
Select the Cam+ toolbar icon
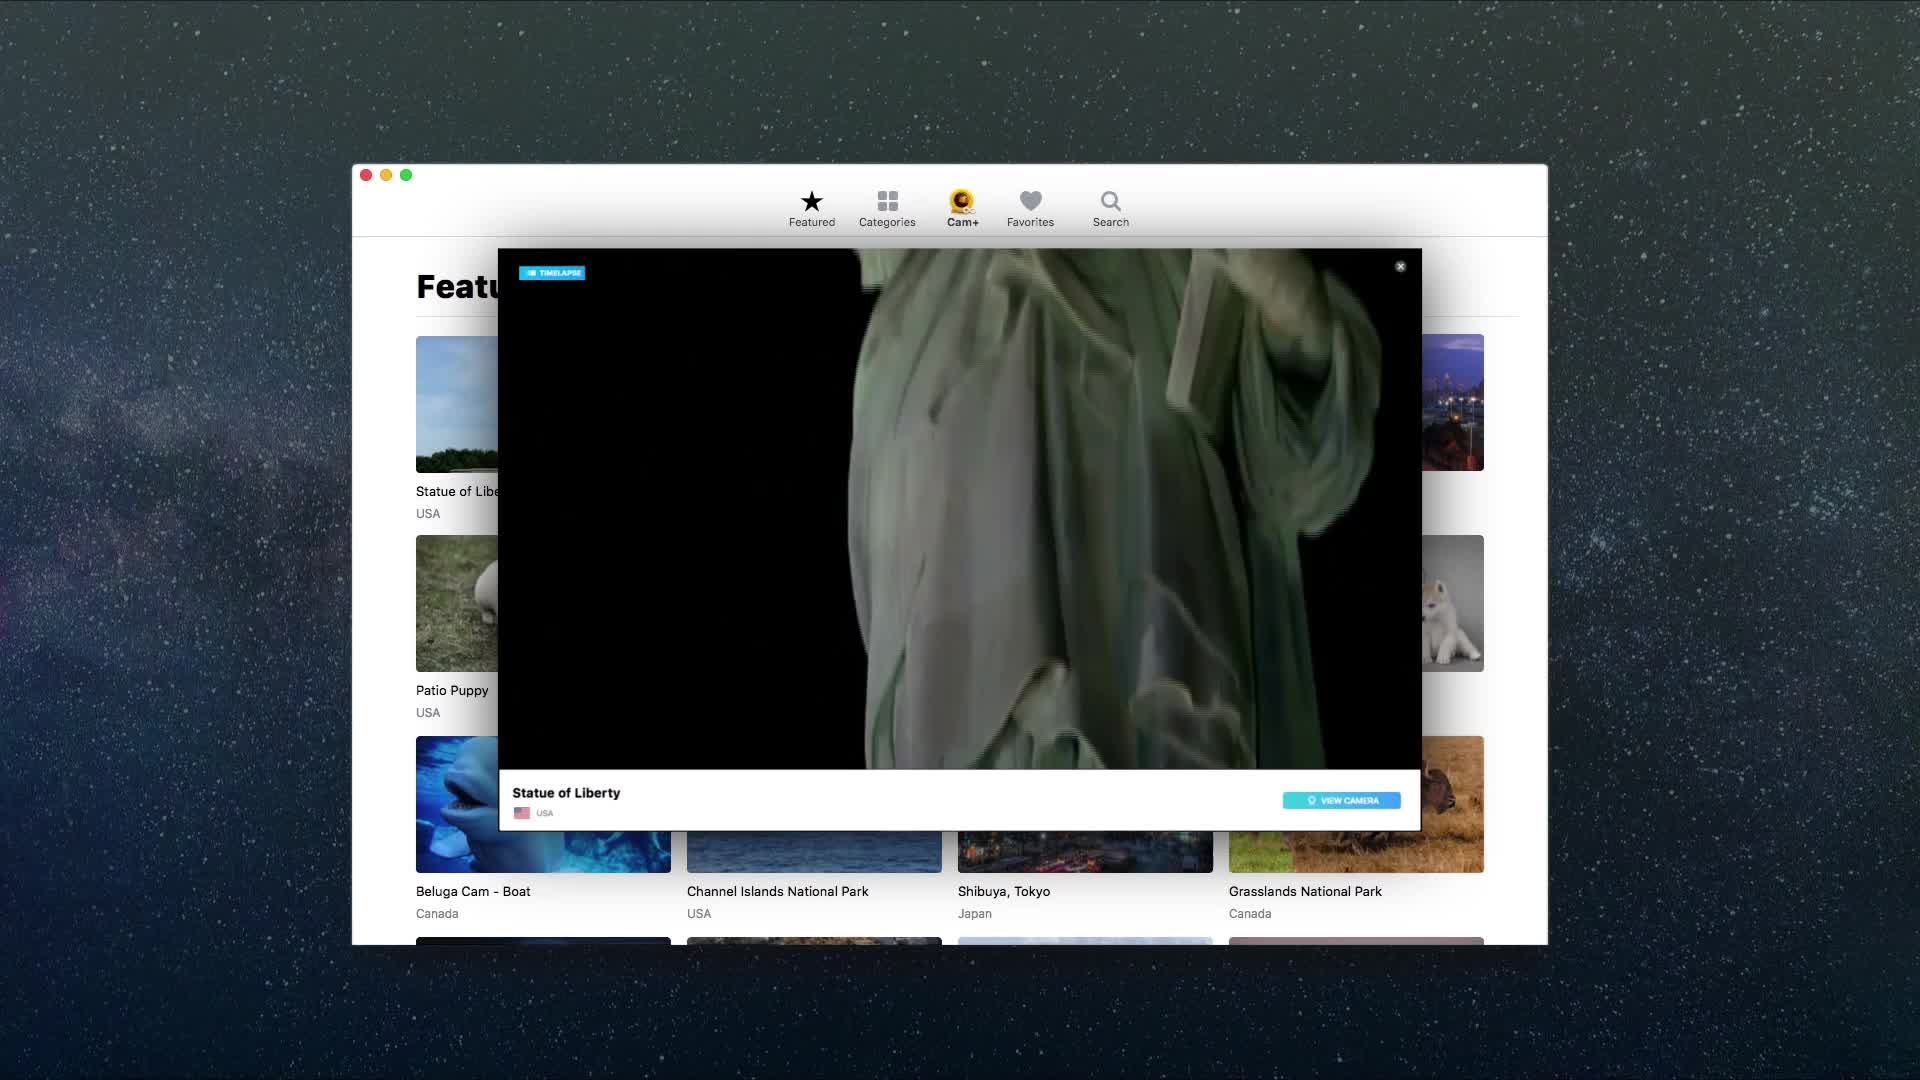[962, 201]
